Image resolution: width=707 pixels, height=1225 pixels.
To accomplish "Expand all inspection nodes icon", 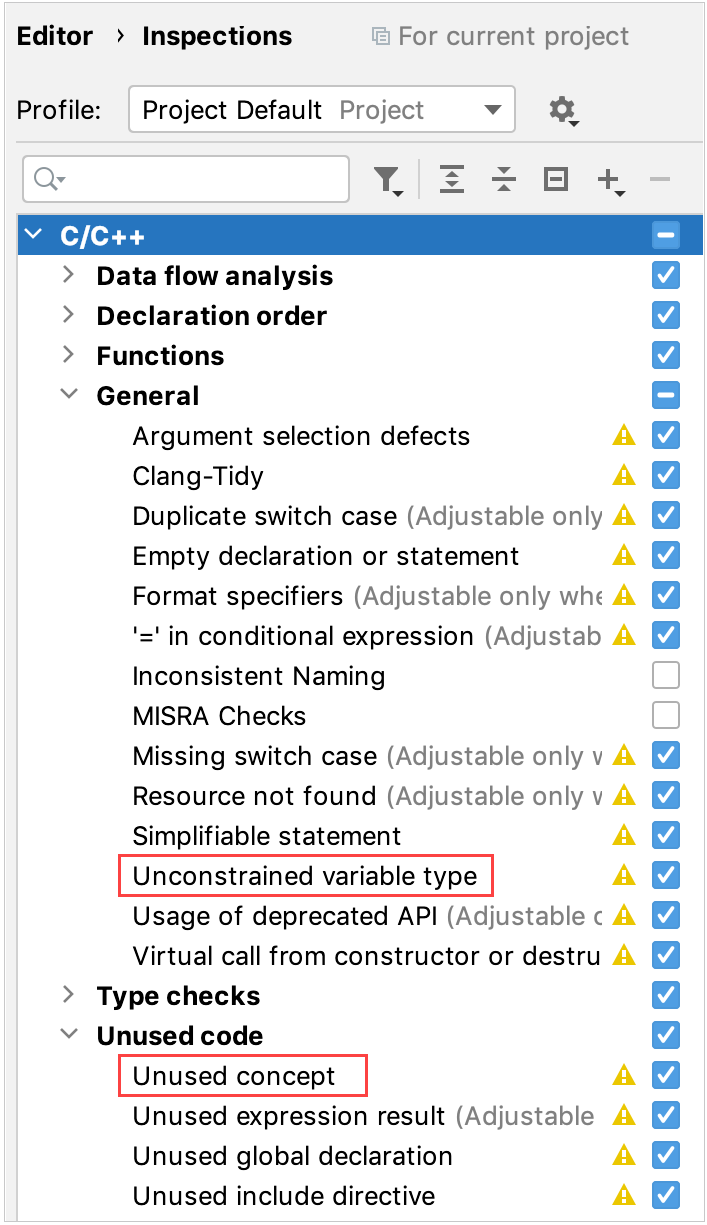I will [x=452, y=179].
